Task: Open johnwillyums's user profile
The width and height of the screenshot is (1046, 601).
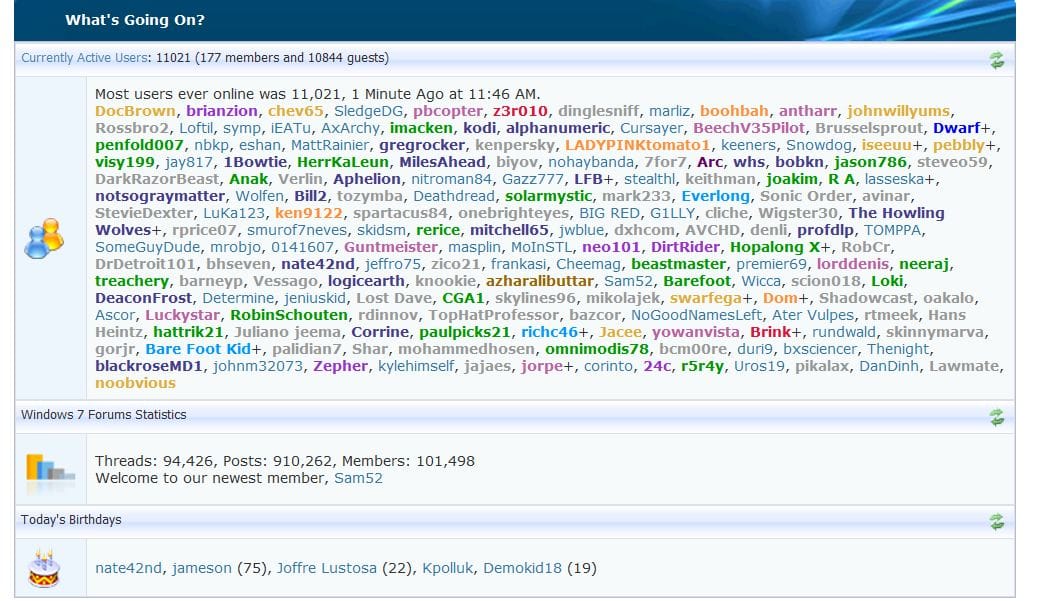Action: [x=899, y=111]
